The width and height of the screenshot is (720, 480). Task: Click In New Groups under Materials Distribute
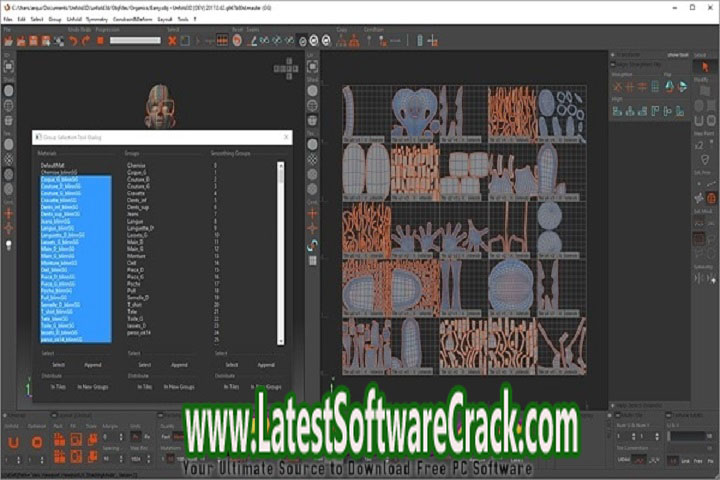93,386
